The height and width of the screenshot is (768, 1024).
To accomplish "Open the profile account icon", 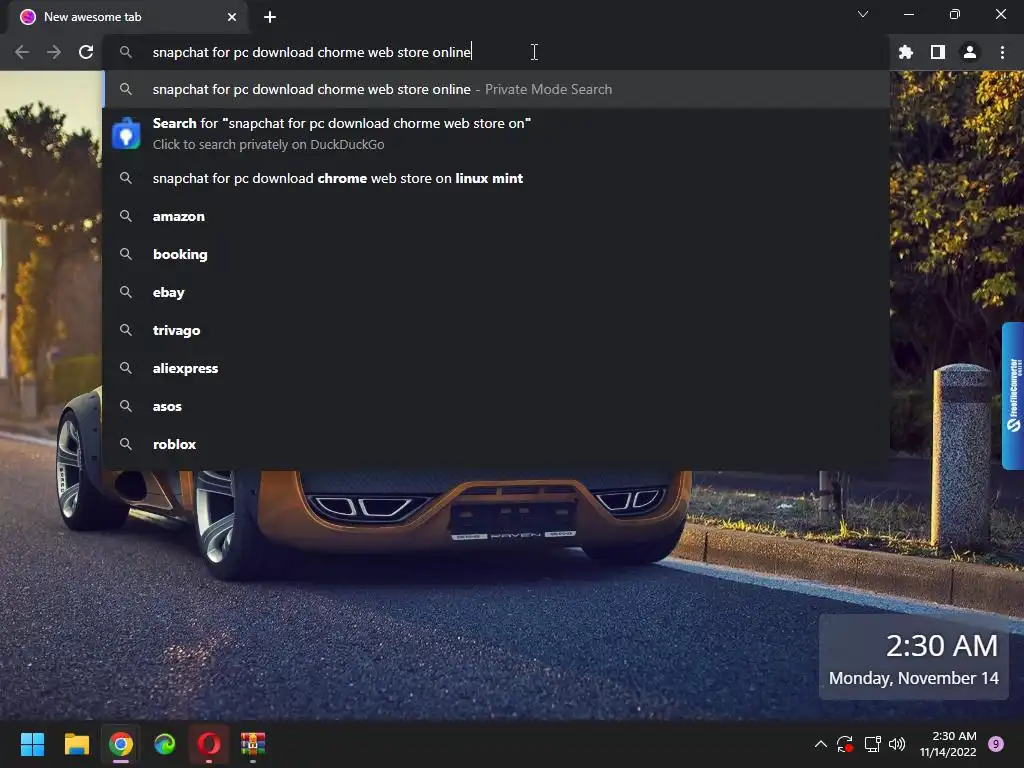I will 970,52.
